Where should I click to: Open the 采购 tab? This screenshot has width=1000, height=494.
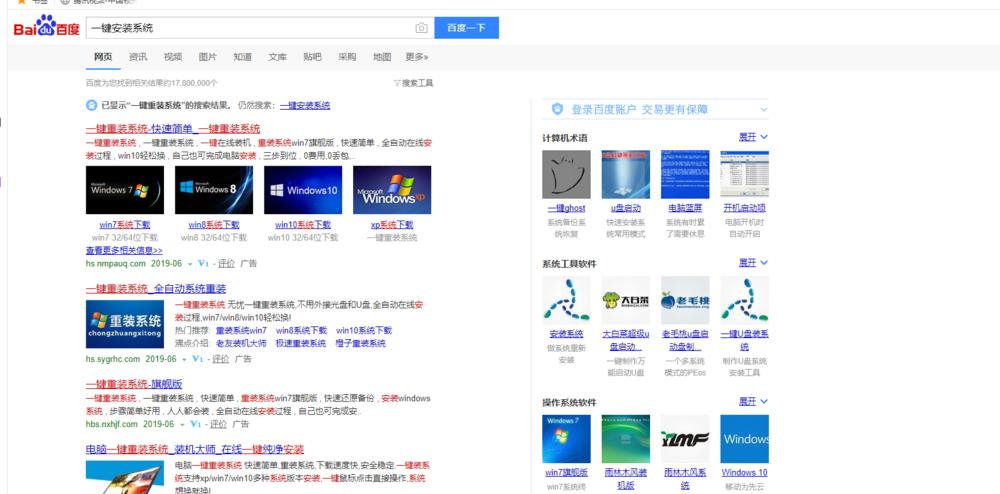[347, 57]
